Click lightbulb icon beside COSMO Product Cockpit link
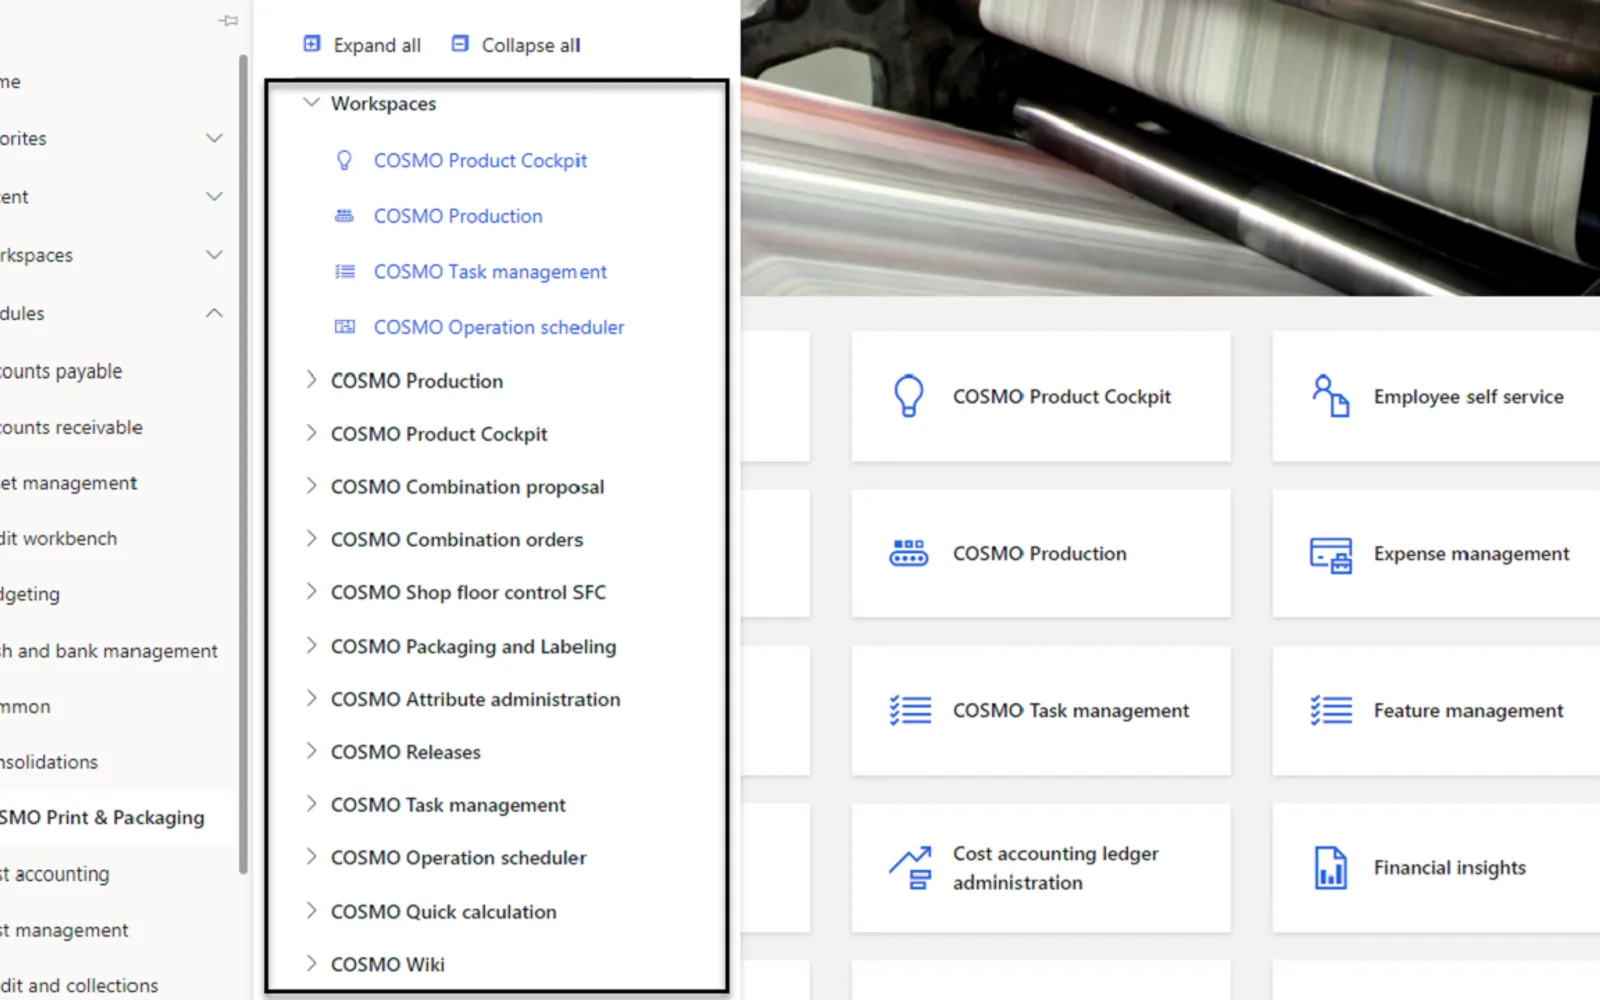Image resolution: width=1600 pixels, height=1000 pixels. point(344,160)
